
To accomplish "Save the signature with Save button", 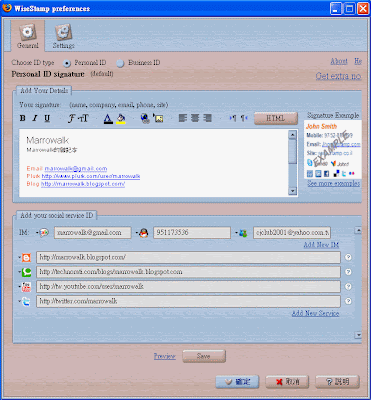I will point(204,356).
